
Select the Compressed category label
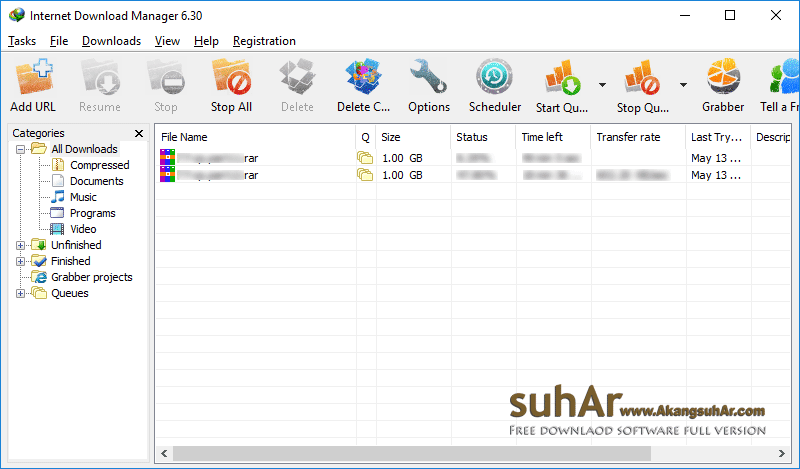tap(99, 165)
